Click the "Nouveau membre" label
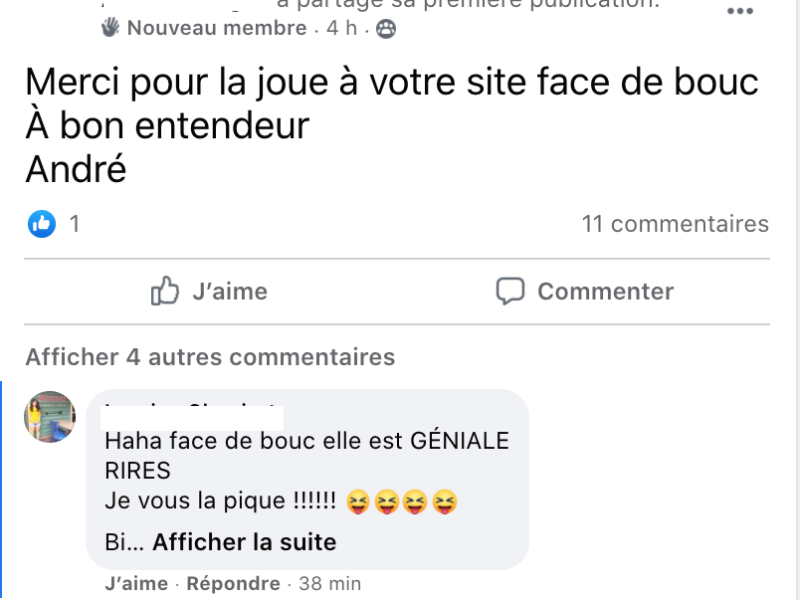Screen dimensions: 800x600 pos(216,28)
